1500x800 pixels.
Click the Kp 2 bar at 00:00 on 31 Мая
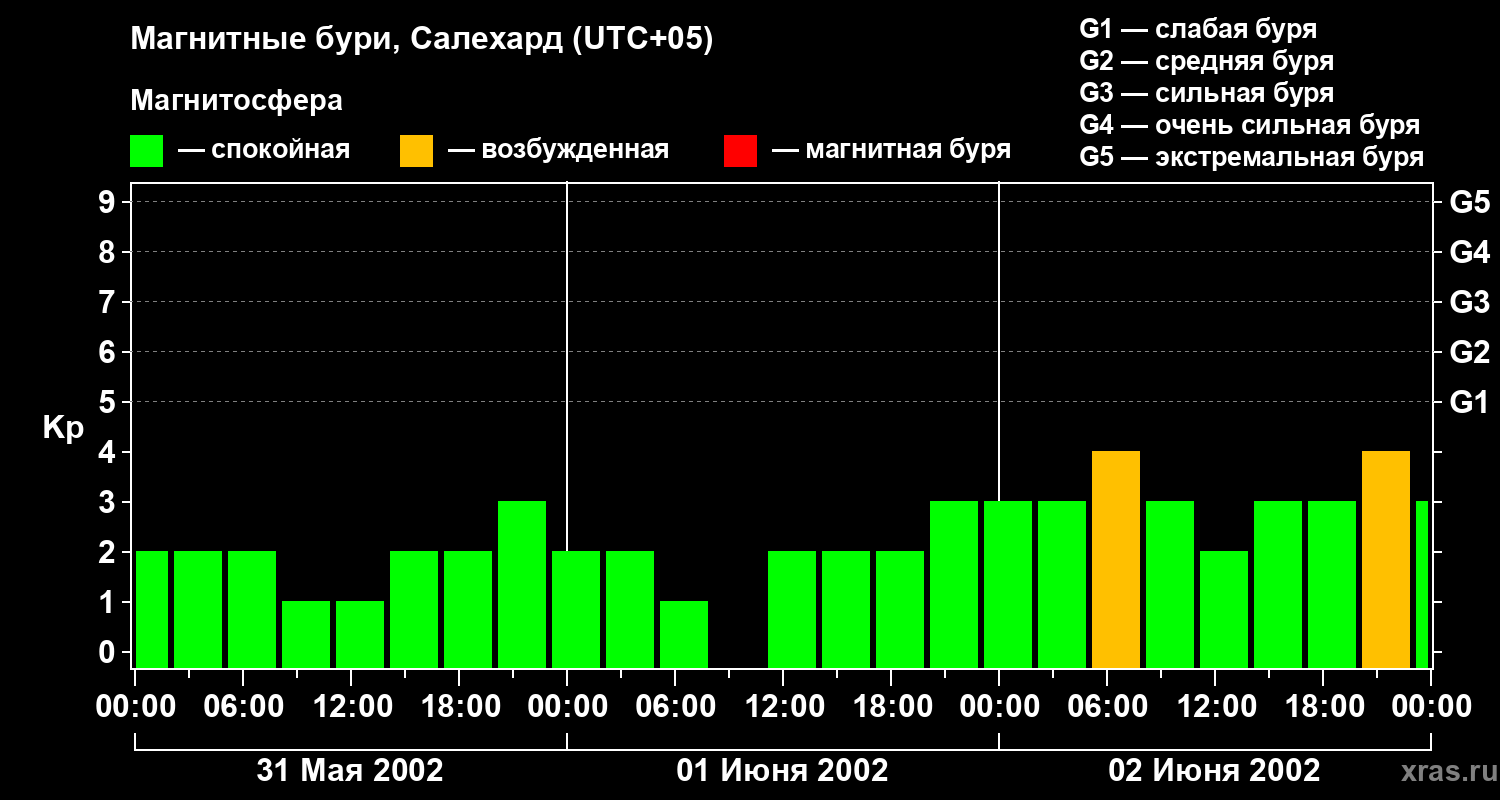coord(152,610)
